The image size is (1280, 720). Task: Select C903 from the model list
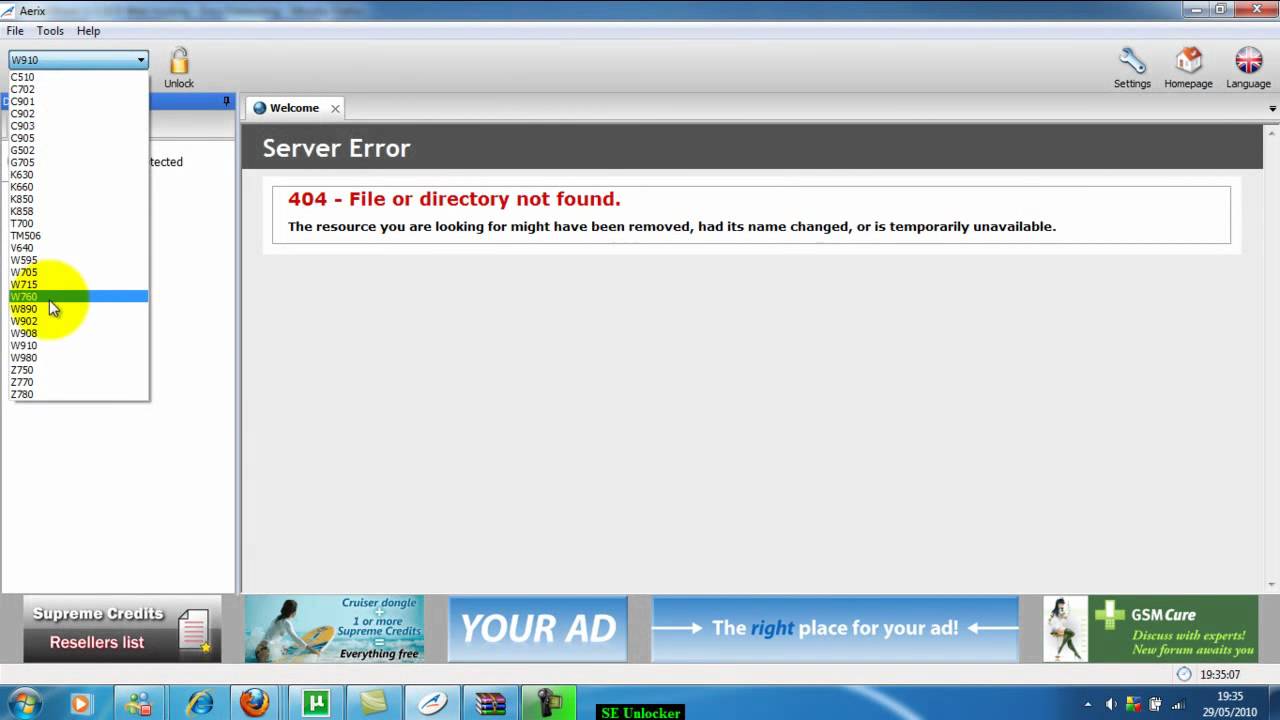pyautogui.click(x=79, y=126)
